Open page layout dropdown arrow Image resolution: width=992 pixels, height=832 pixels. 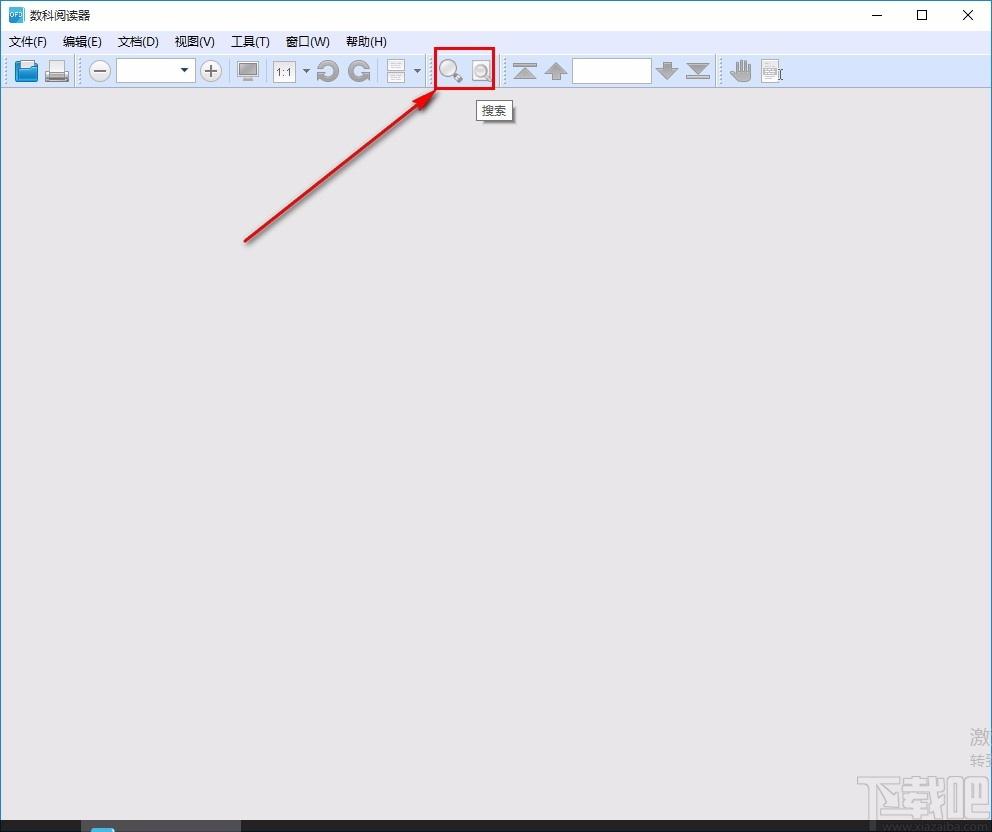[417, 71]
